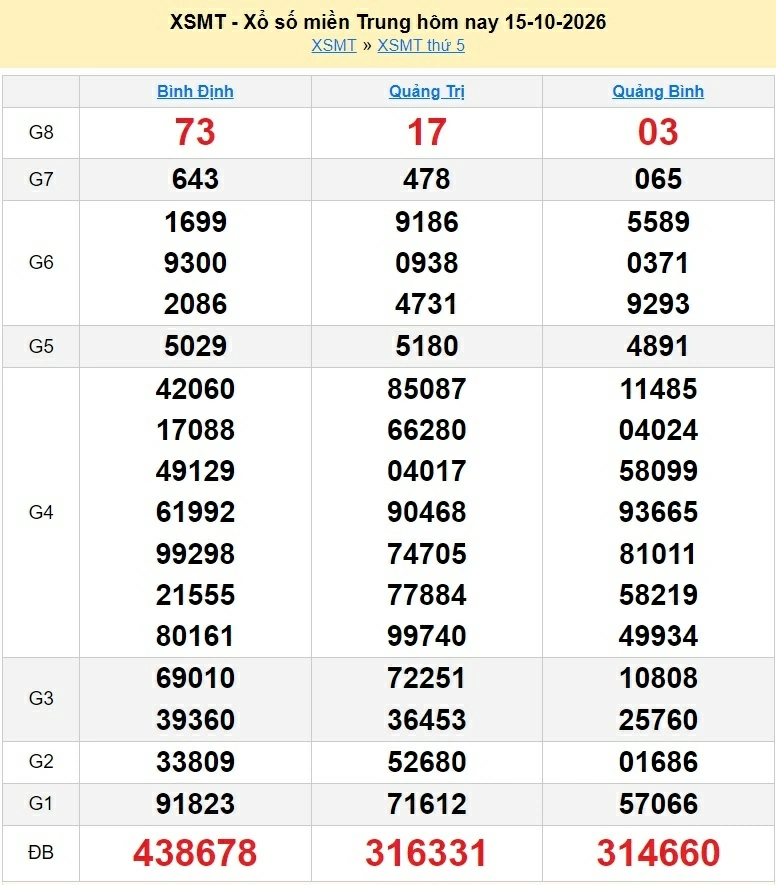This screenshot has height=885, width=776.
Task: Click the G1 number 71612
Action: point(427,804)
